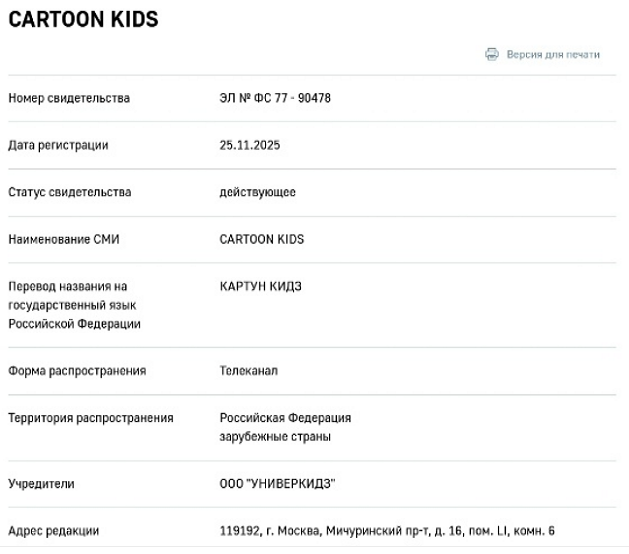
Task: Click the "Учредители" label
Action: (41, 484)
